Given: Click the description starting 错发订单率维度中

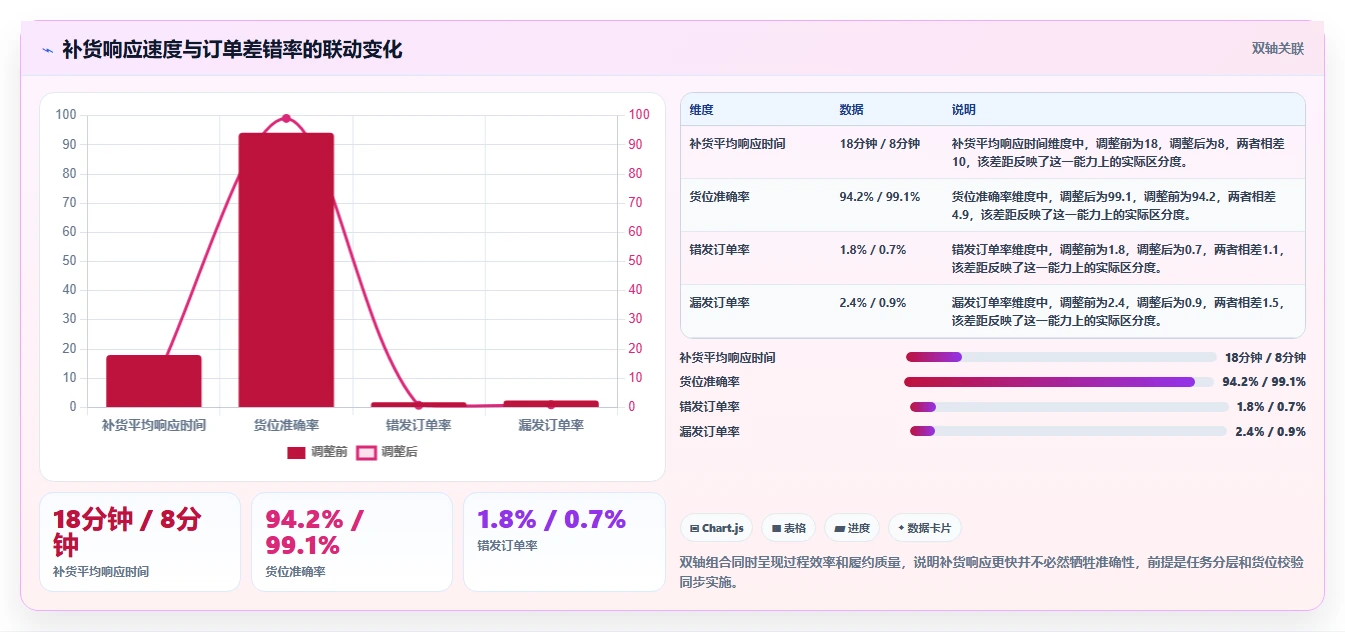Looking at the screenshot, I should (1120, 258).
